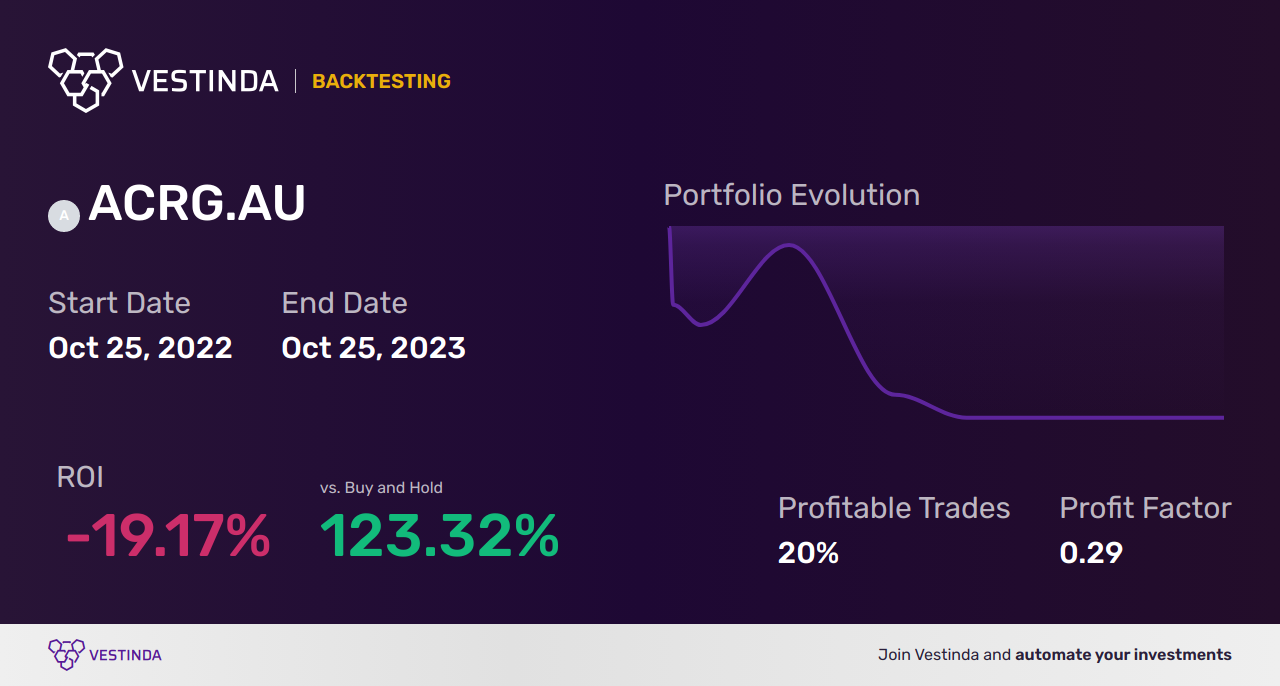Screen dimensions: 1280x686
Task: Click the small purple Vestinda logo in footer
Action: (65, 655)
